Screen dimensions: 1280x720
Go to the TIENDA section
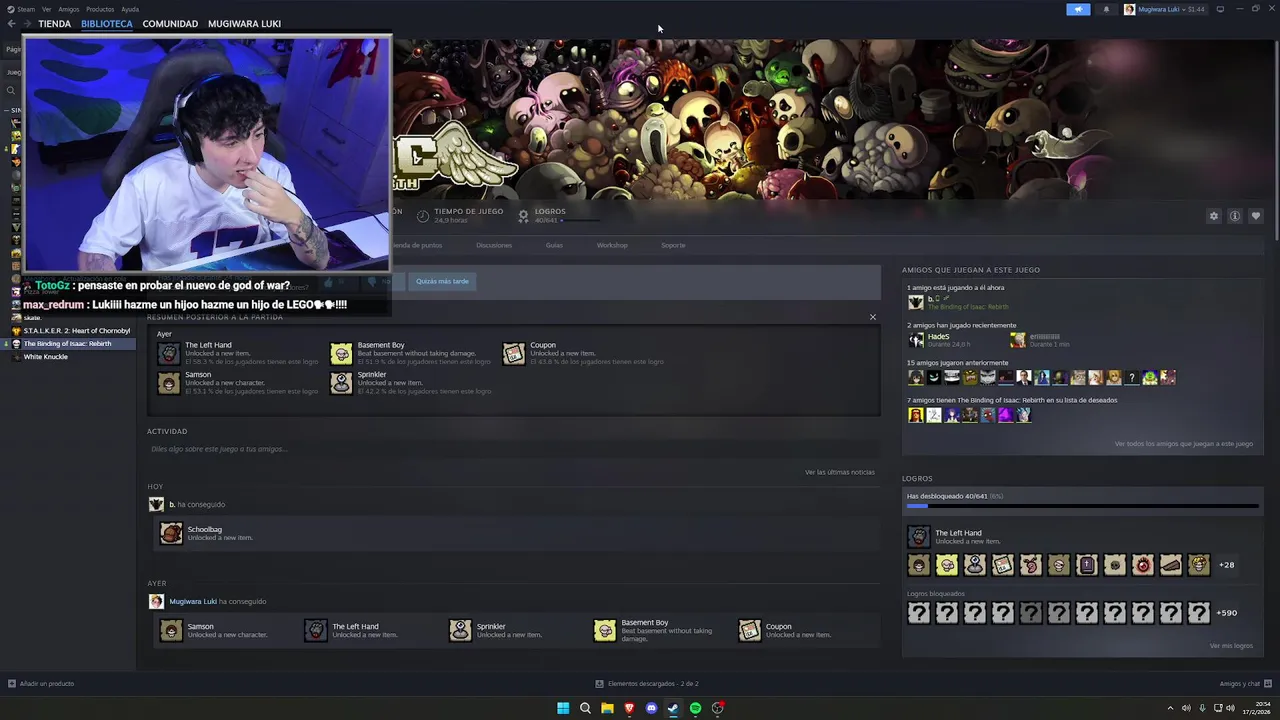point(54,23)
